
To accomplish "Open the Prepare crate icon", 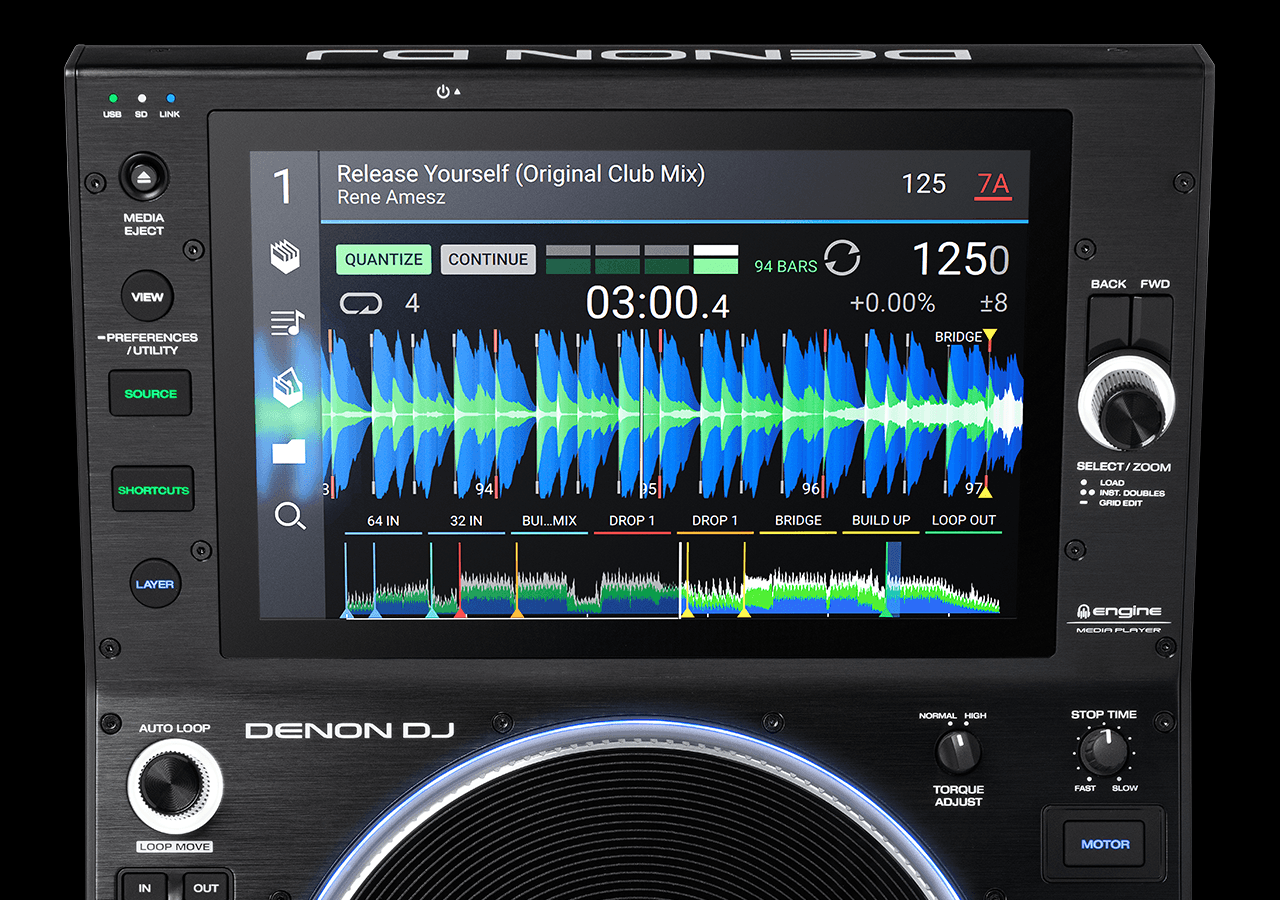I will (287, 389).
